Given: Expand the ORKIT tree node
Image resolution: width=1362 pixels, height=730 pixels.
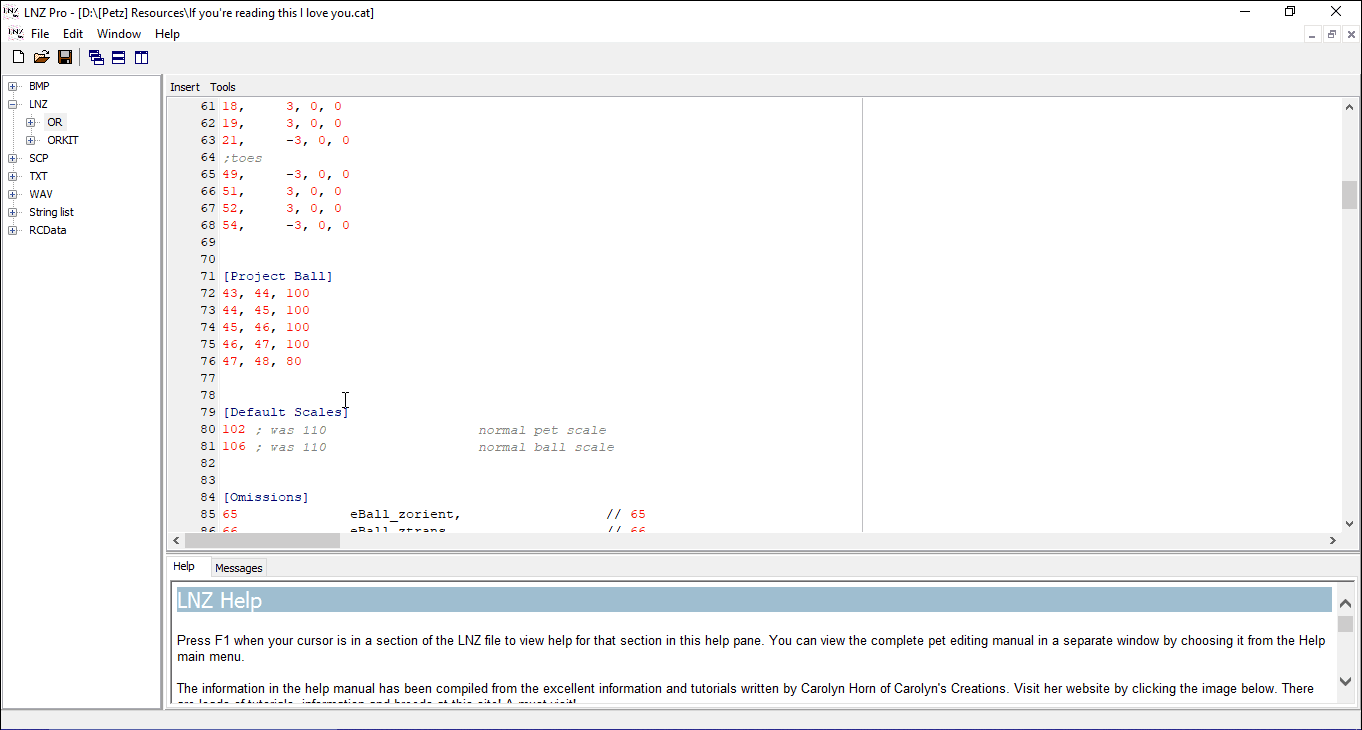Looking at the screenshot, I should pos(31,140).
